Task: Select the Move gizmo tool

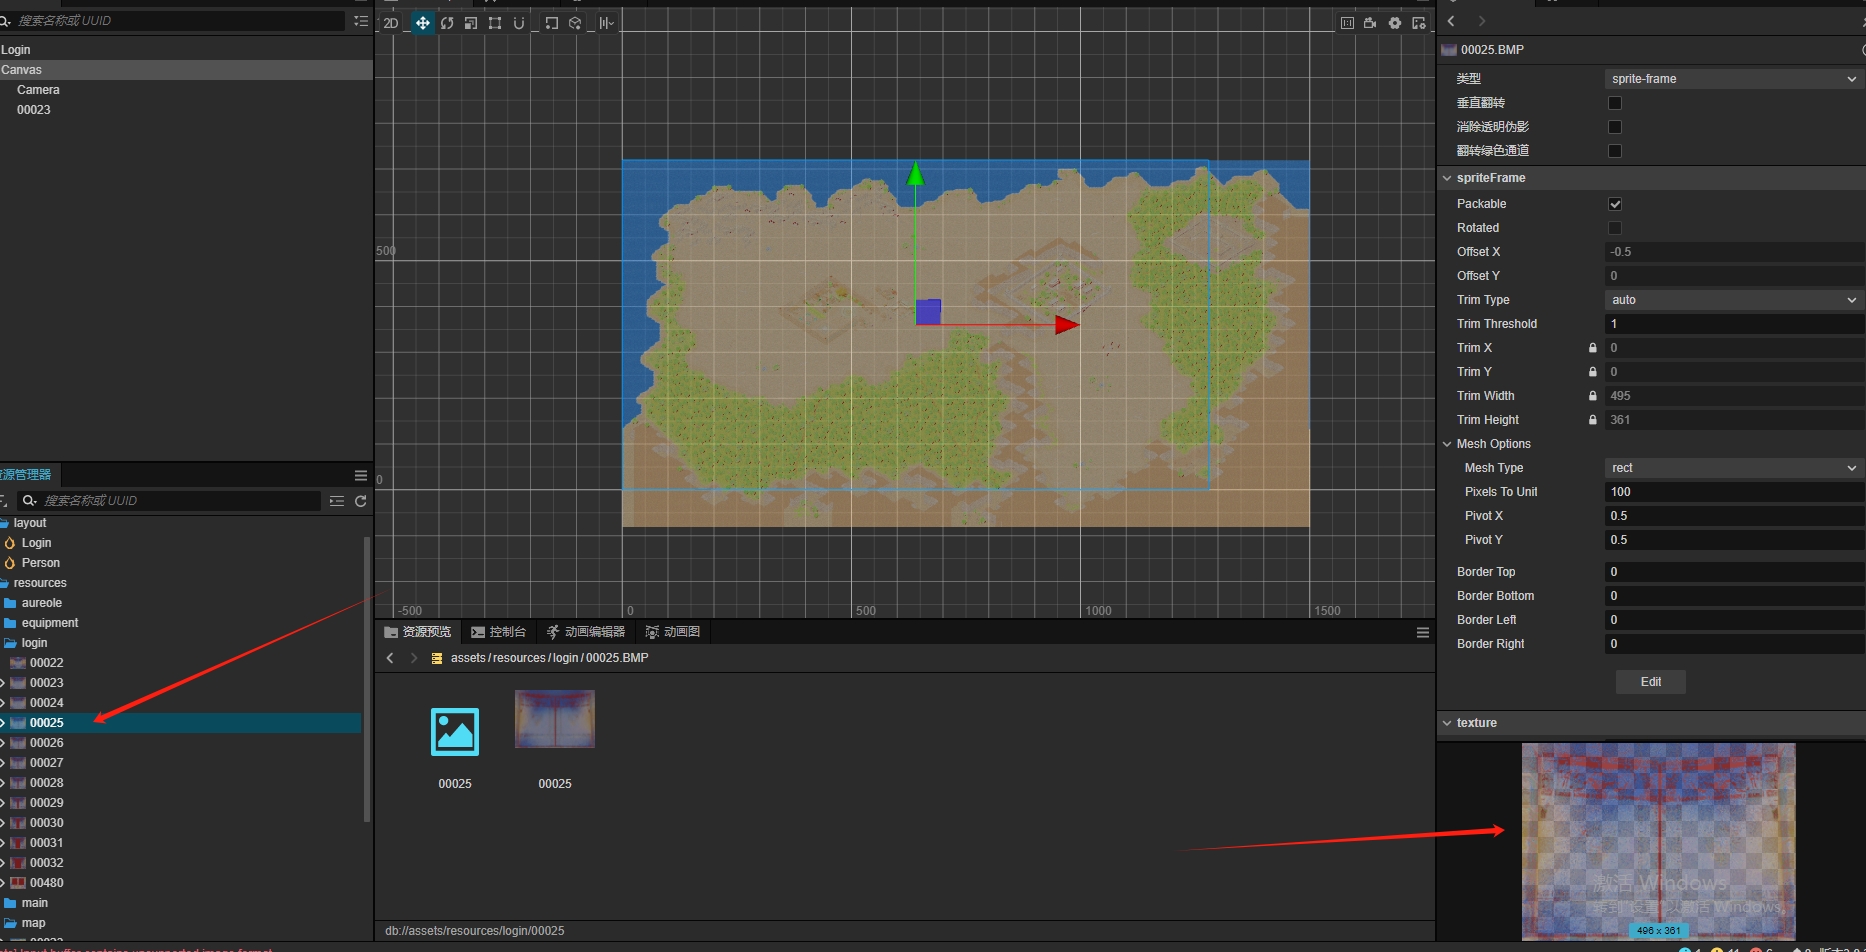Action: [423, 23]
